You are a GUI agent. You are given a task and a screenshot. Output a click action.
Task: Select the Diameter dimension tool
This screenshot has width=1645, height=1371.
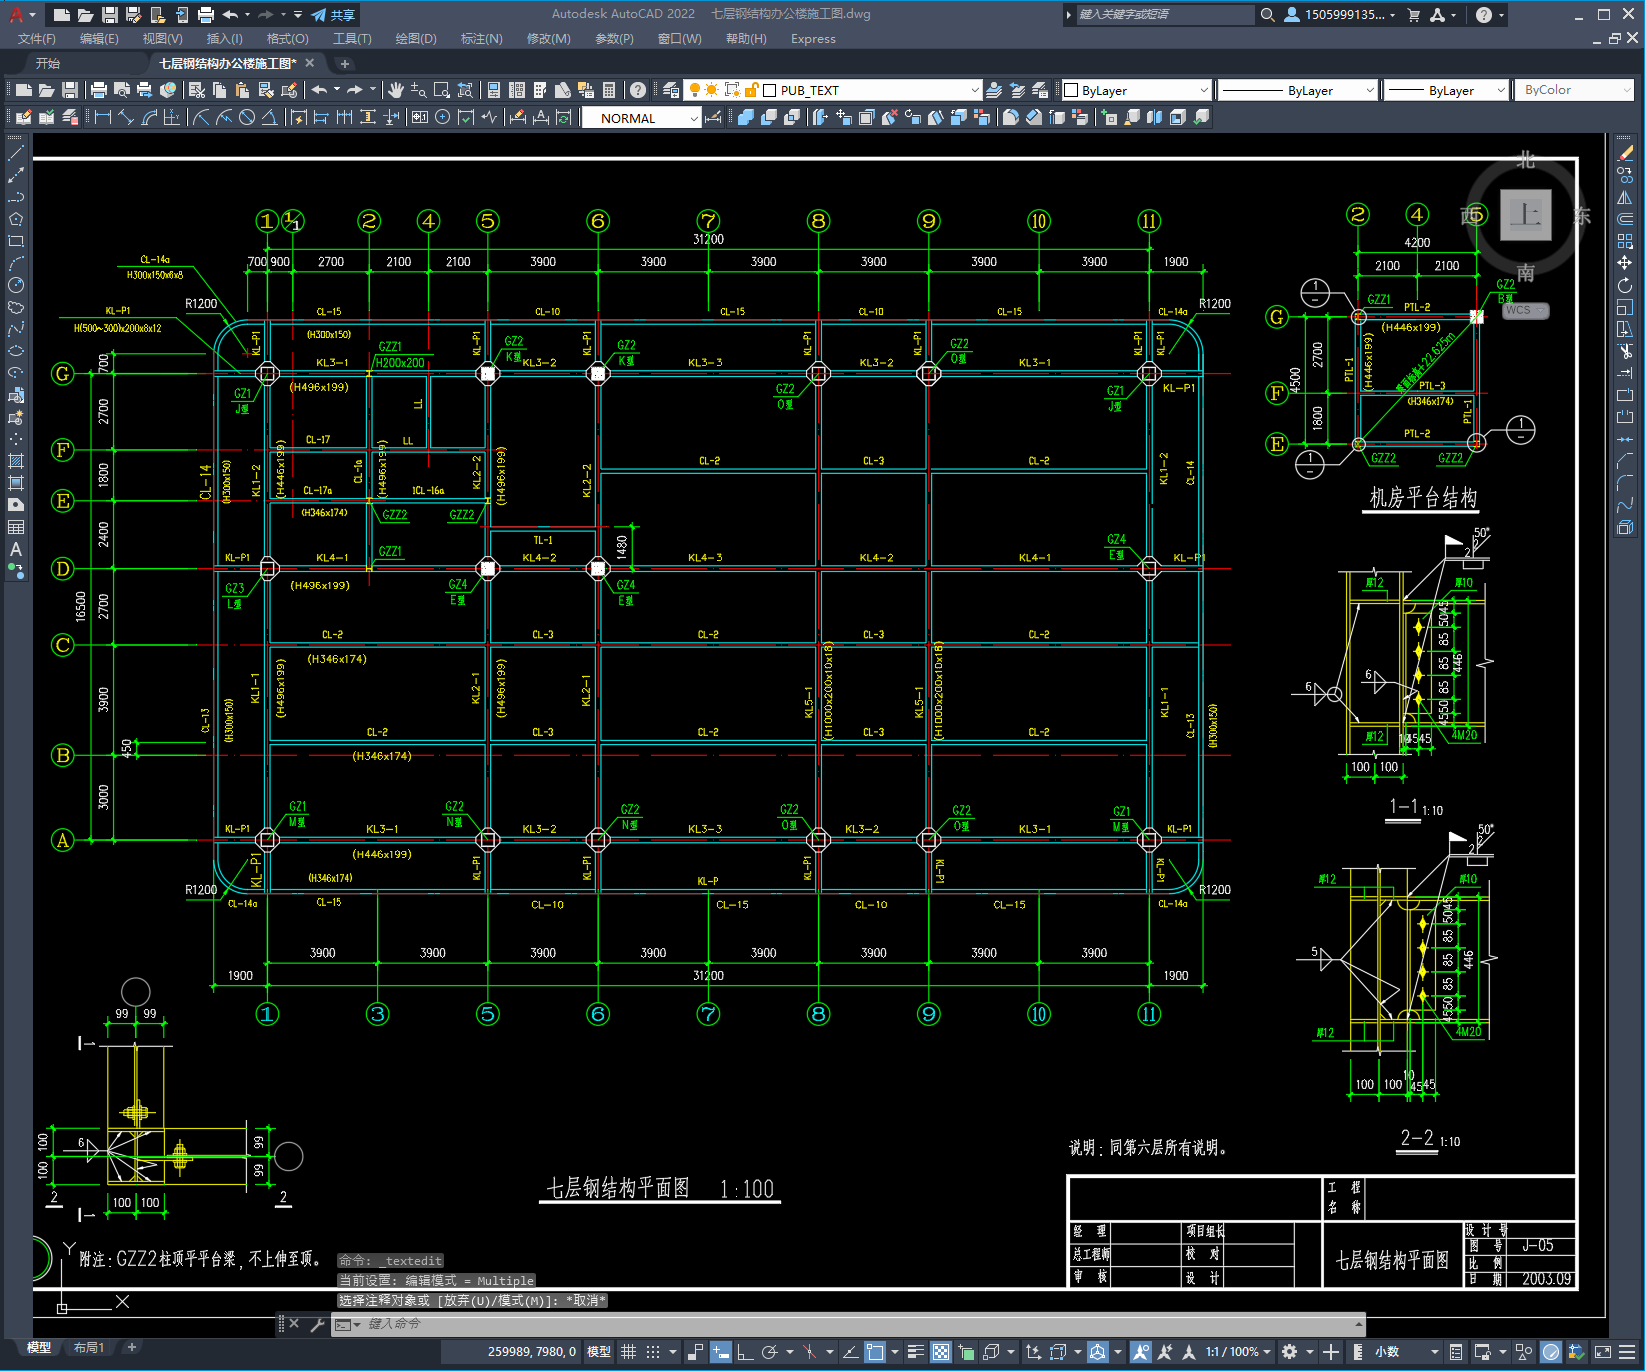pyautogui.click(x=247, y=117)
